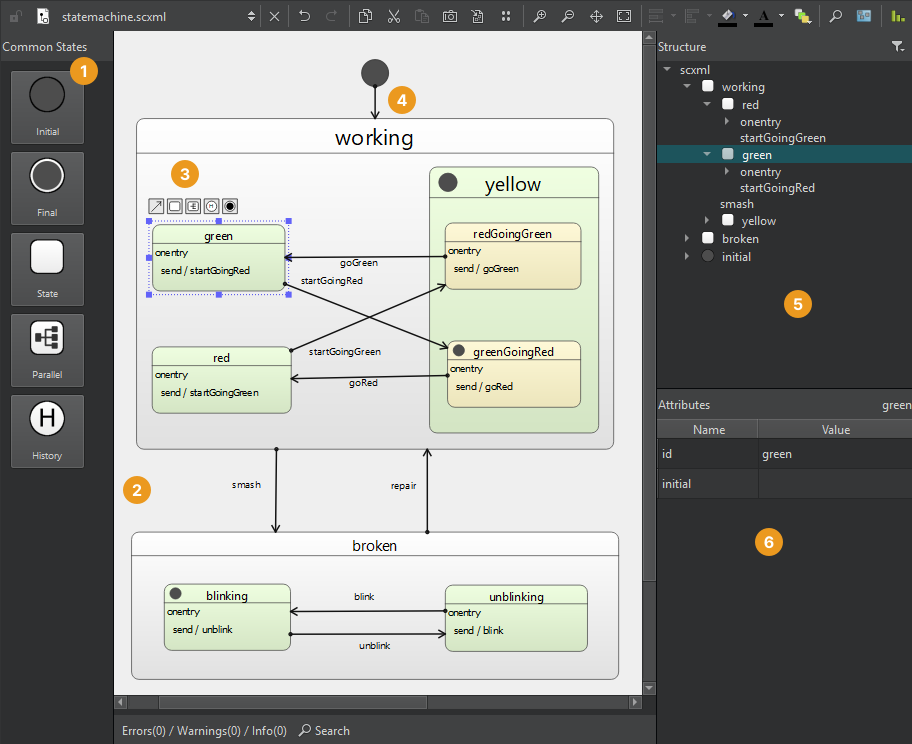The image size is (912, 744).
Task: Open the fill color swatch in the toolbar
Action: tap(727, 16)
